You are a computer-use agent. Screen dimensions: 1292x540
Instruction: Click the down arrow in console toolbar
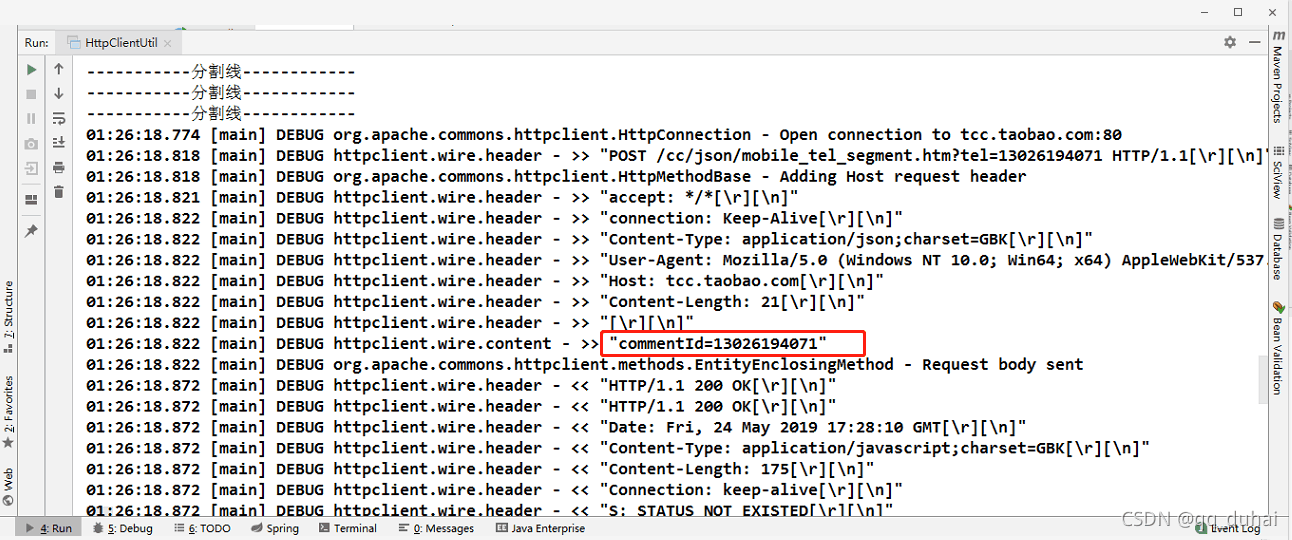tap(59, 94)
